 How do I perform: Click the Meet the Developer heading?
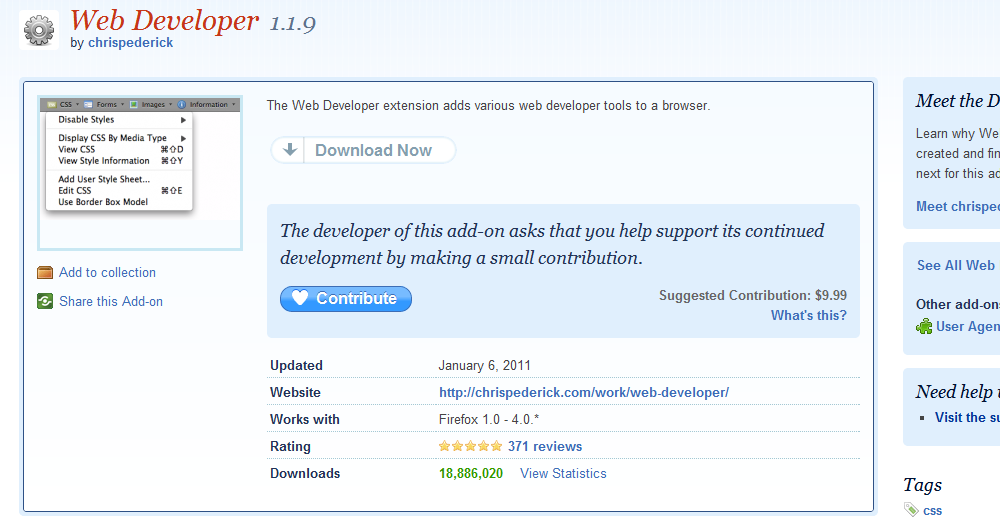pos(957,101)
